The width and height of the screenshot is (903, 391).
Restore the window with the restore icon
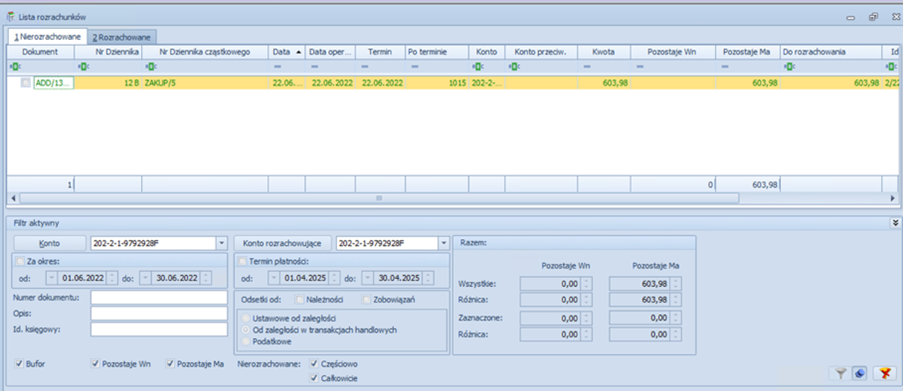873,17
